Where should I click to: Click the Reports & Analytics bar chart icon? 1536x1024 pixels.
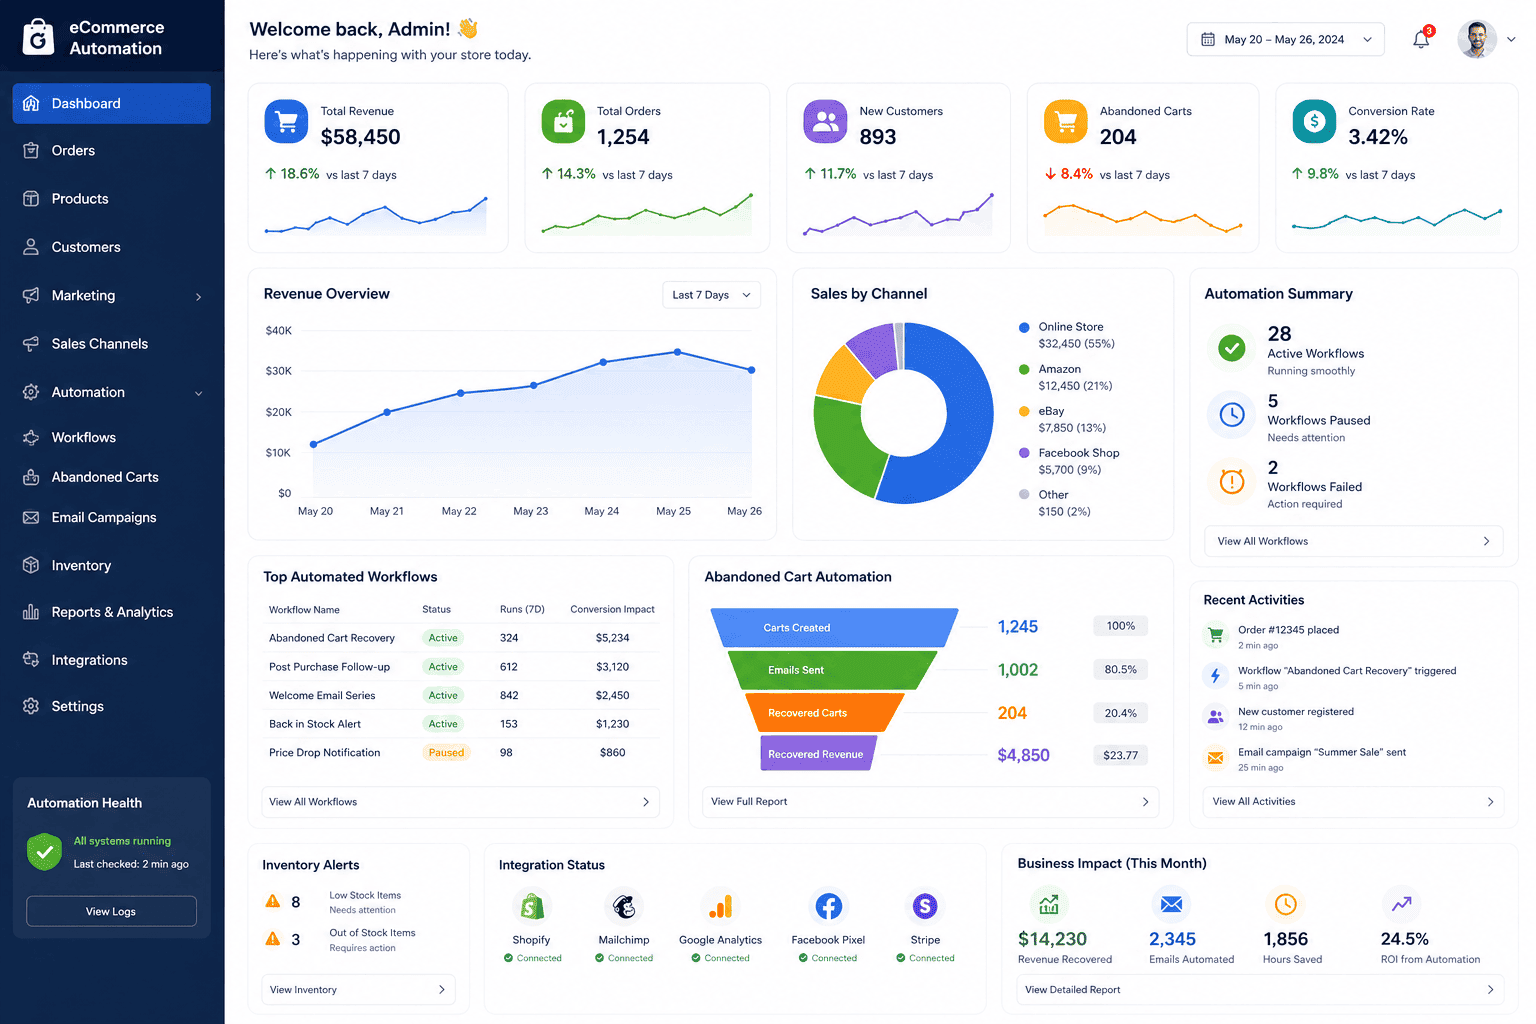tap(31, 612)
